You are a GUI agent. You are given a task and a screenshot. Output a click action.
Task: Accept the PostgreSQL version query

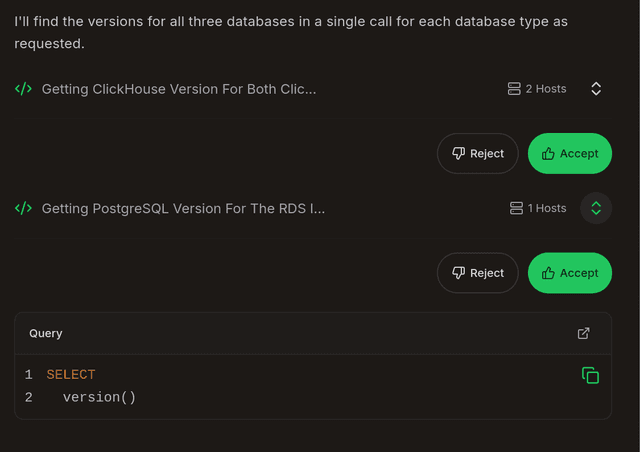pos(570,273)
